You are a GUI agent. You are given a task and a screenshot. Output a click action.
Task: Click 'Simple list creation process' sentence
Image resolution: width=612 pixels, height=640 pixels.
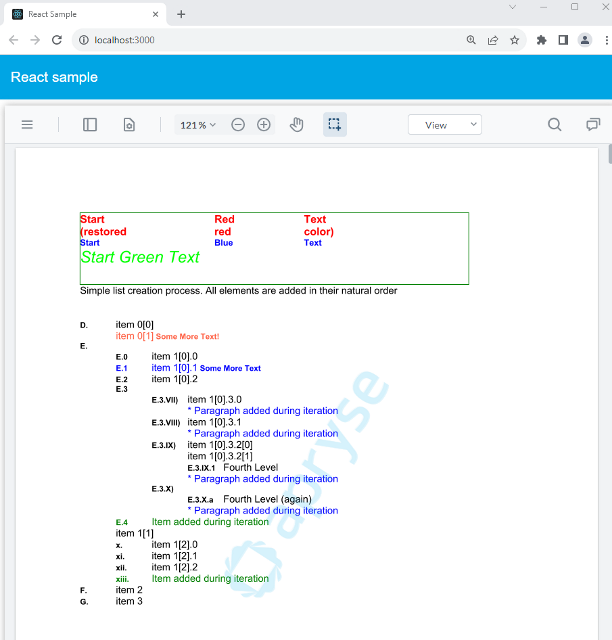click(x=238, y=291)
